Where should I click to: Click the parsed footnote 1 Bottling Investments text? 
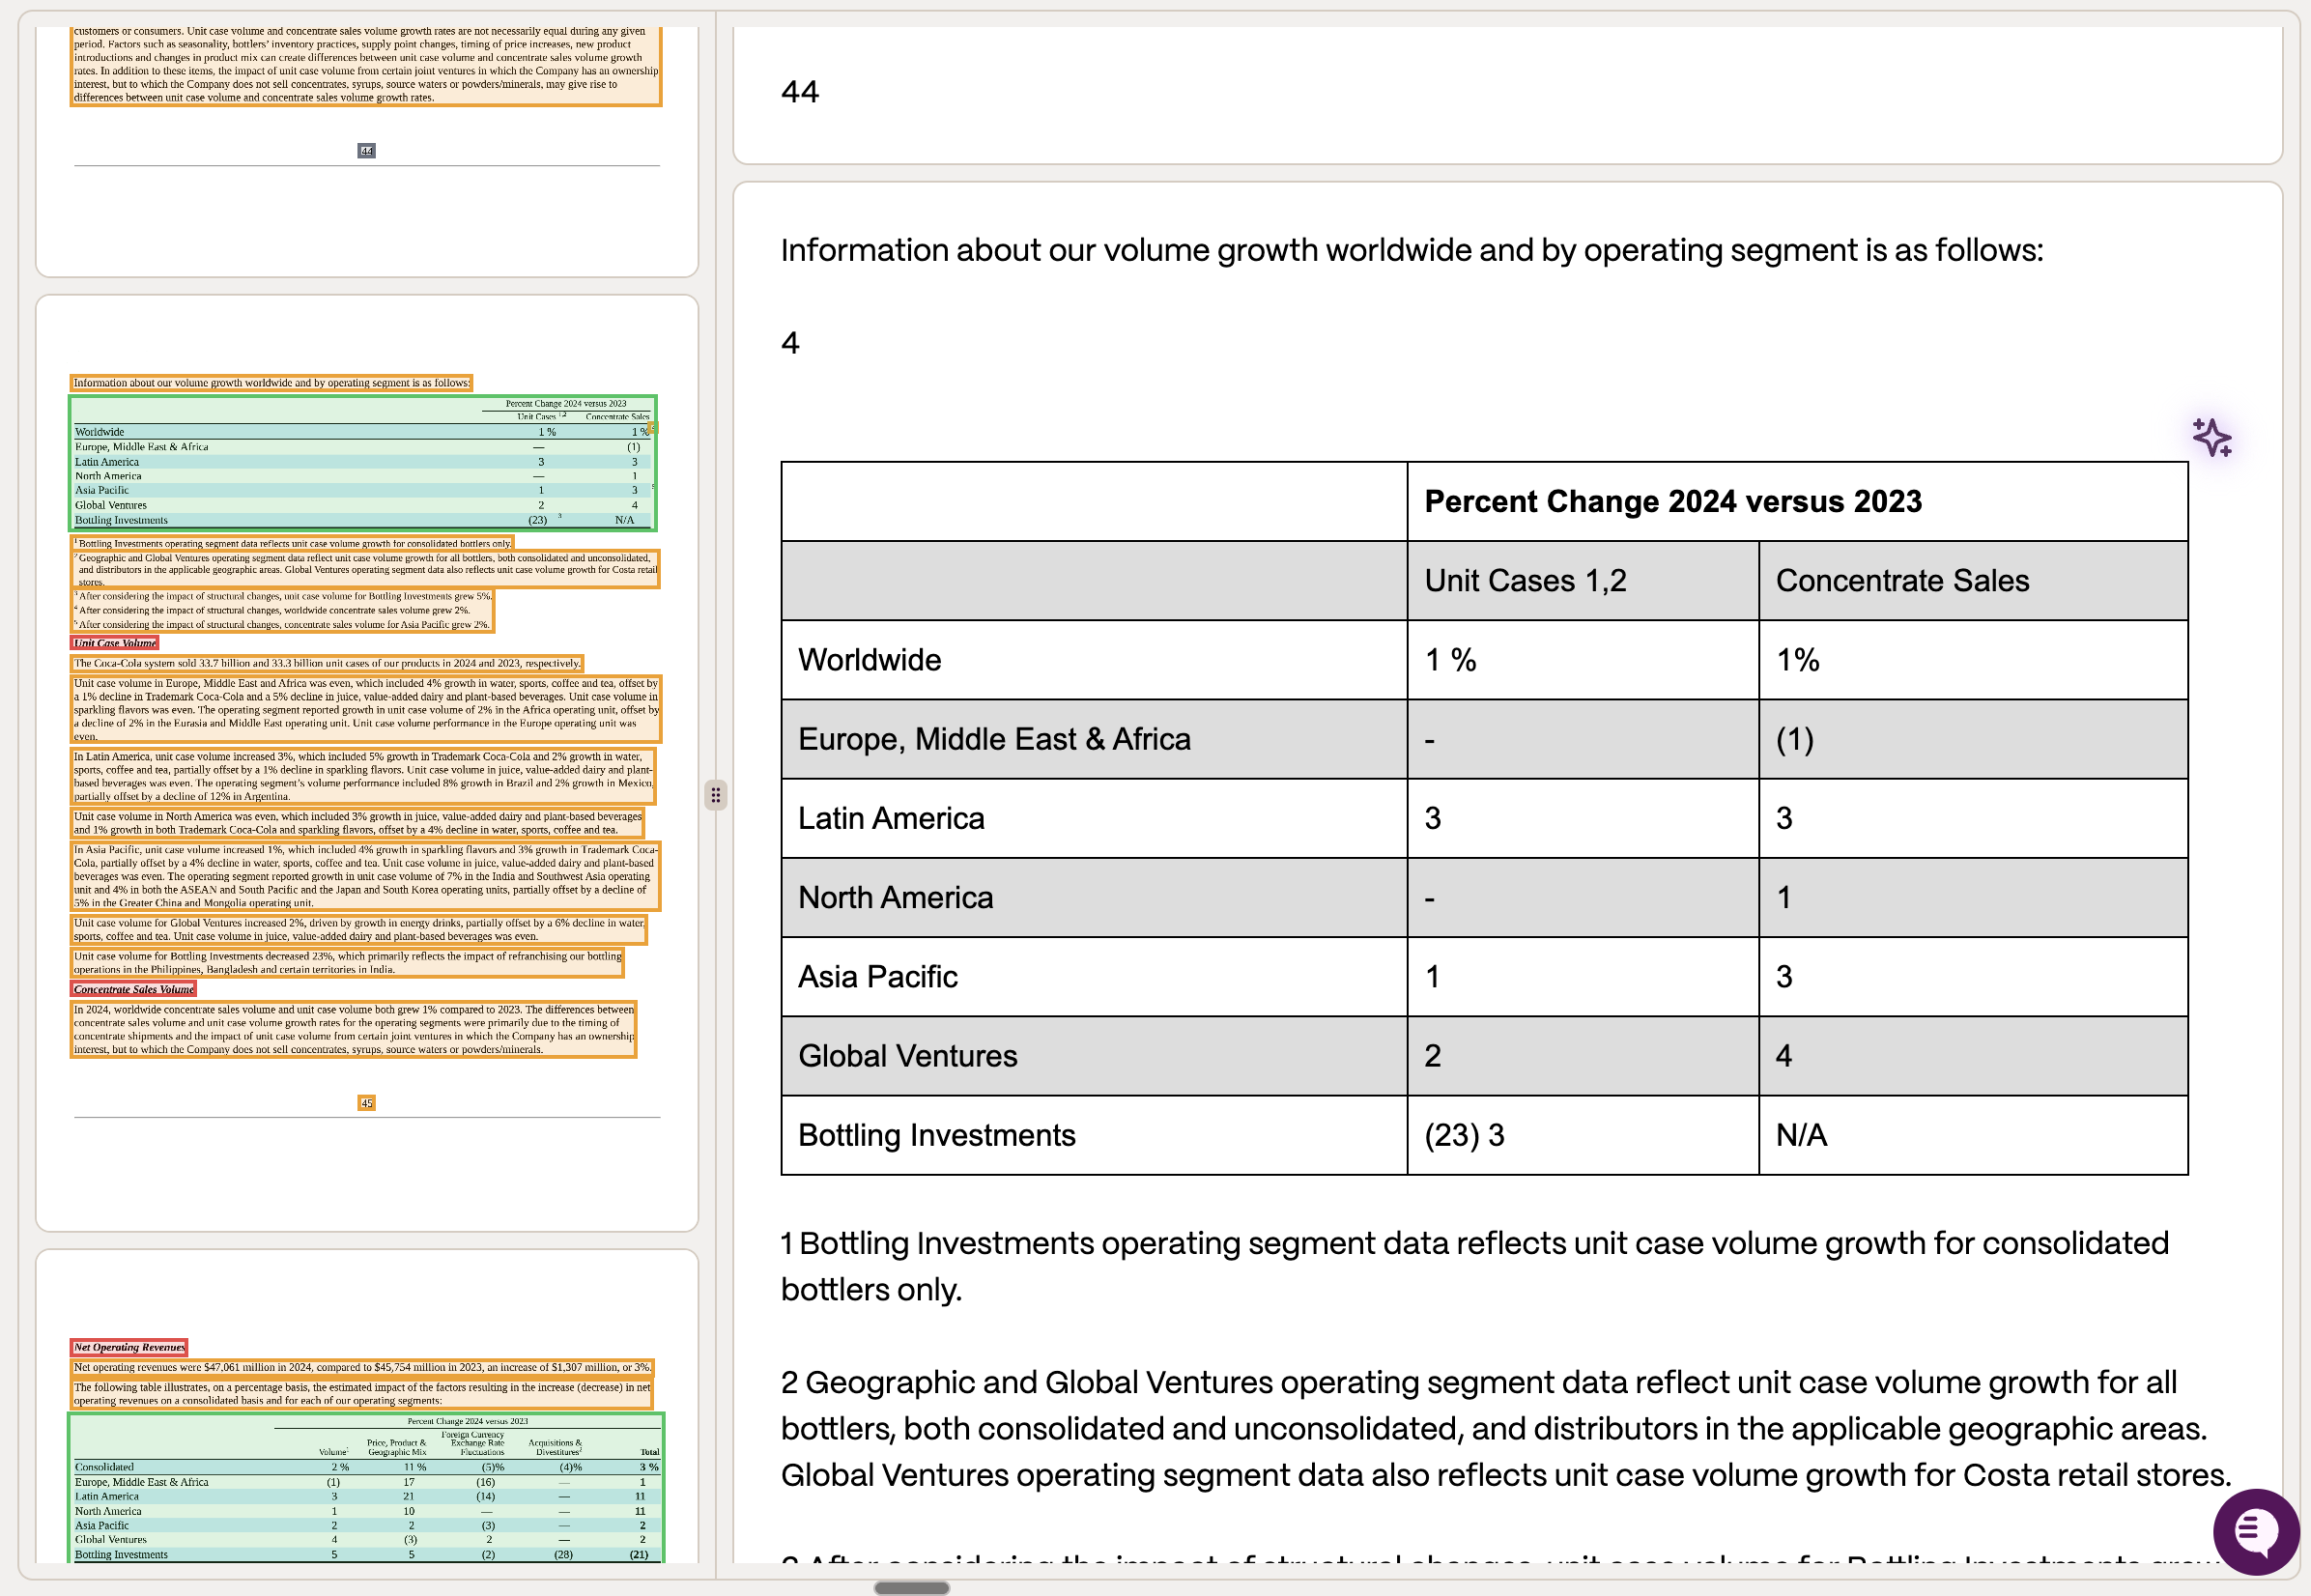1475,1266
